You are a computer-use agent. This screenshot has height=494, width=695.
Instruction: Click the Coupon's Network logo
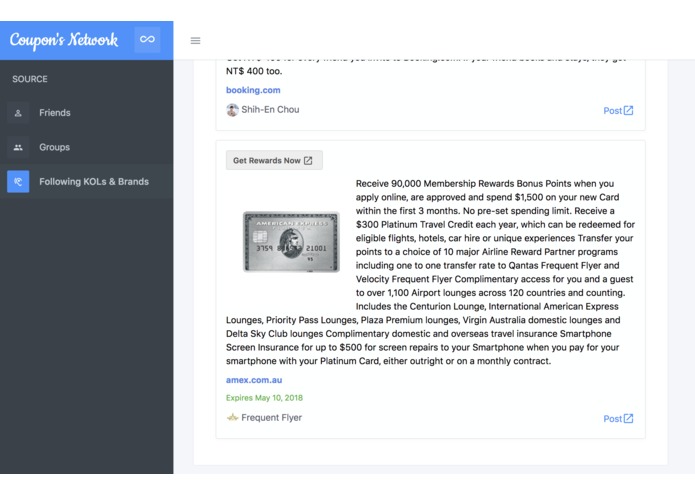tap(64, 40)
